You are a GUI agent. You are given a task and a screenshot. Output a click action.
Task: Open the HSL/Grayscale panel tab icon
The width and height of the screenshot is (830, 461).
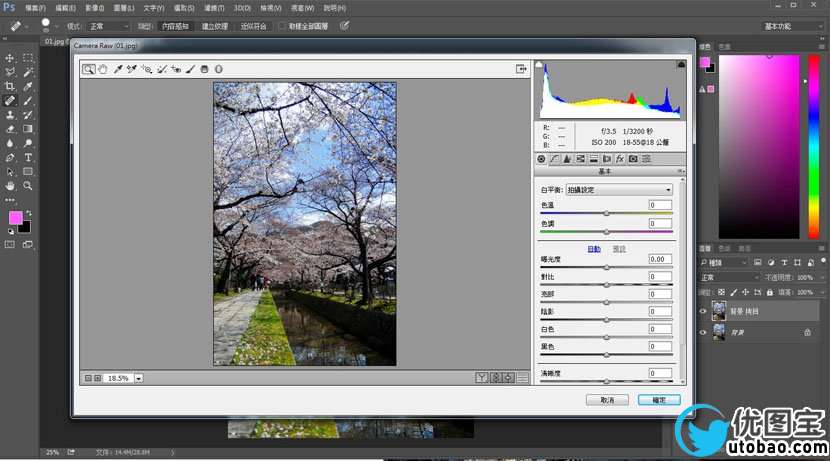tap(580, 159)
